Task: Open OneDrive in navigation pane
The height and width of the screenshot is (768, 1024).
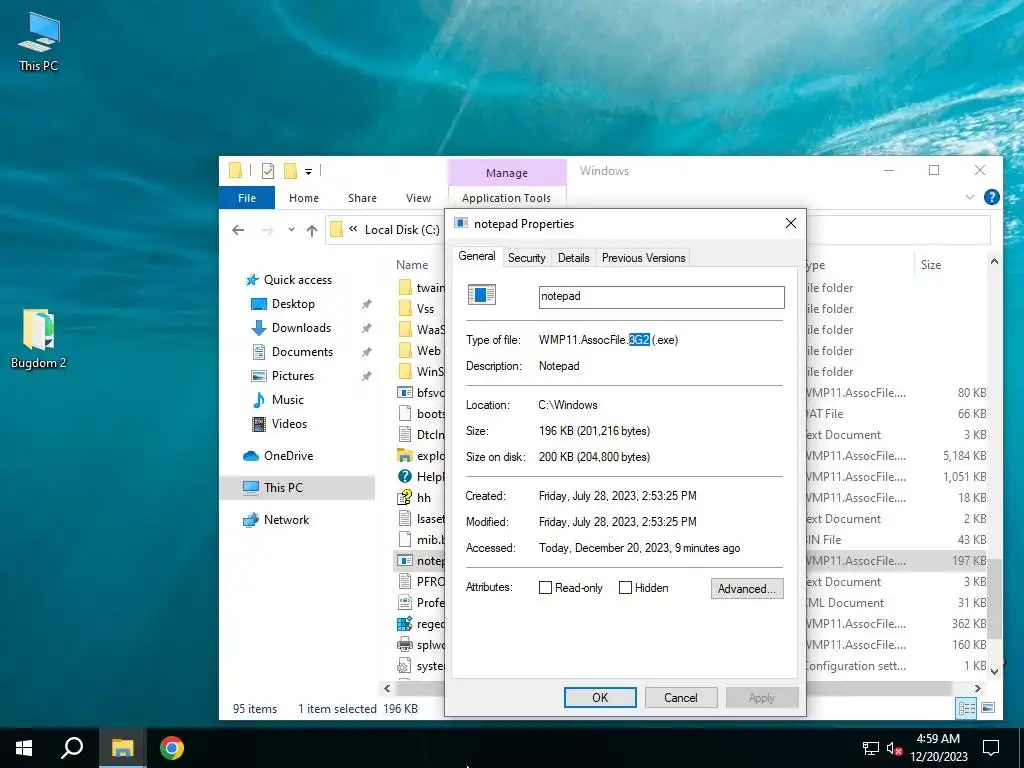Action: point(288,456)
